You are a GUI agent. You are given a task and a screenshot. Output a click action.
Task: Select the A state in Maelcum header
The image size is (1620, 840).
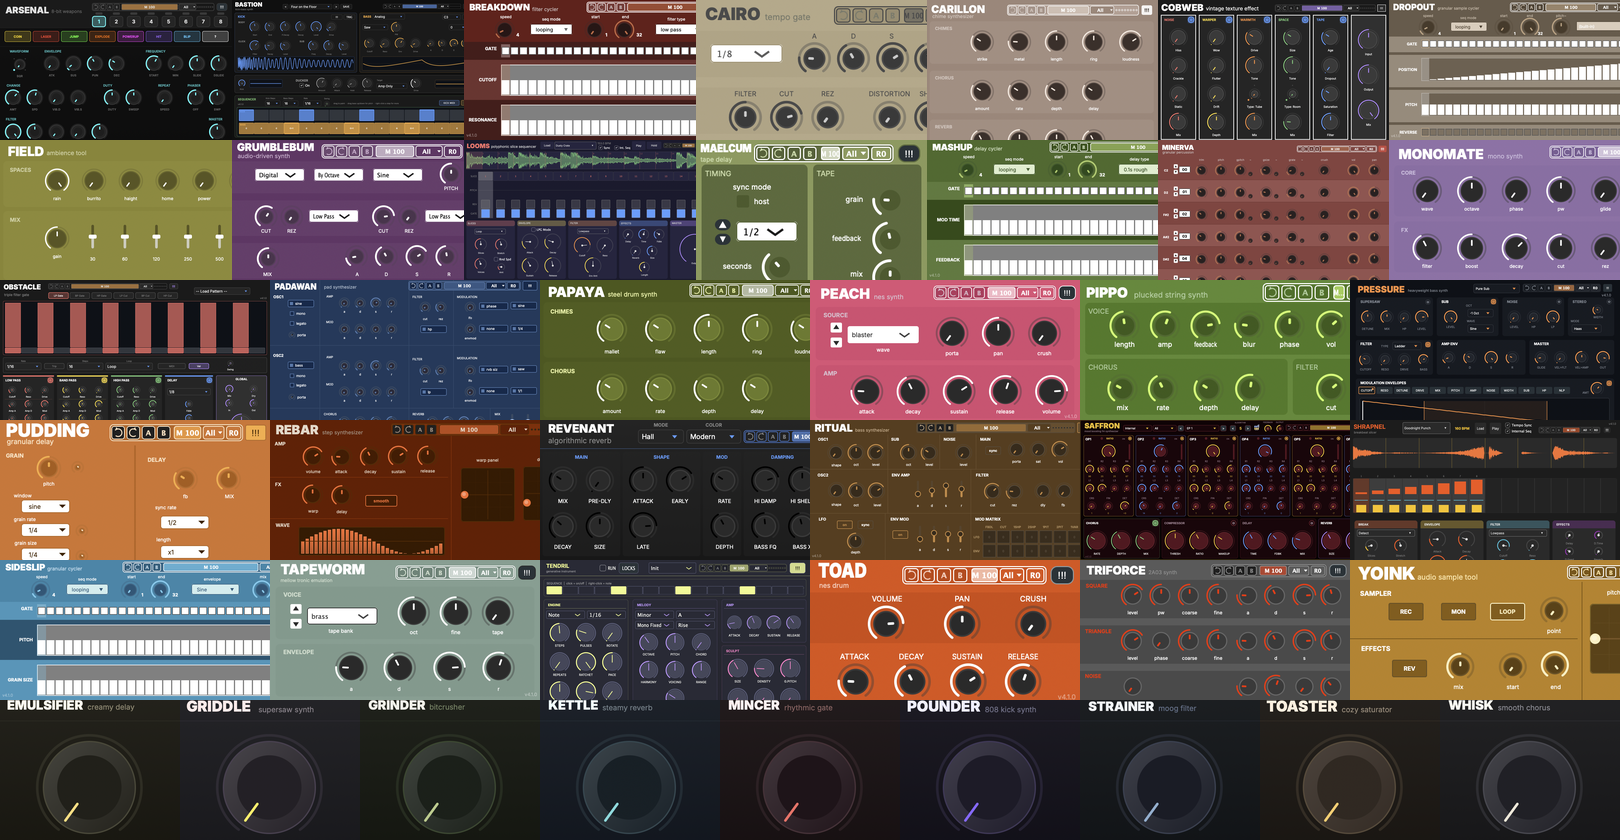(794, 153)
